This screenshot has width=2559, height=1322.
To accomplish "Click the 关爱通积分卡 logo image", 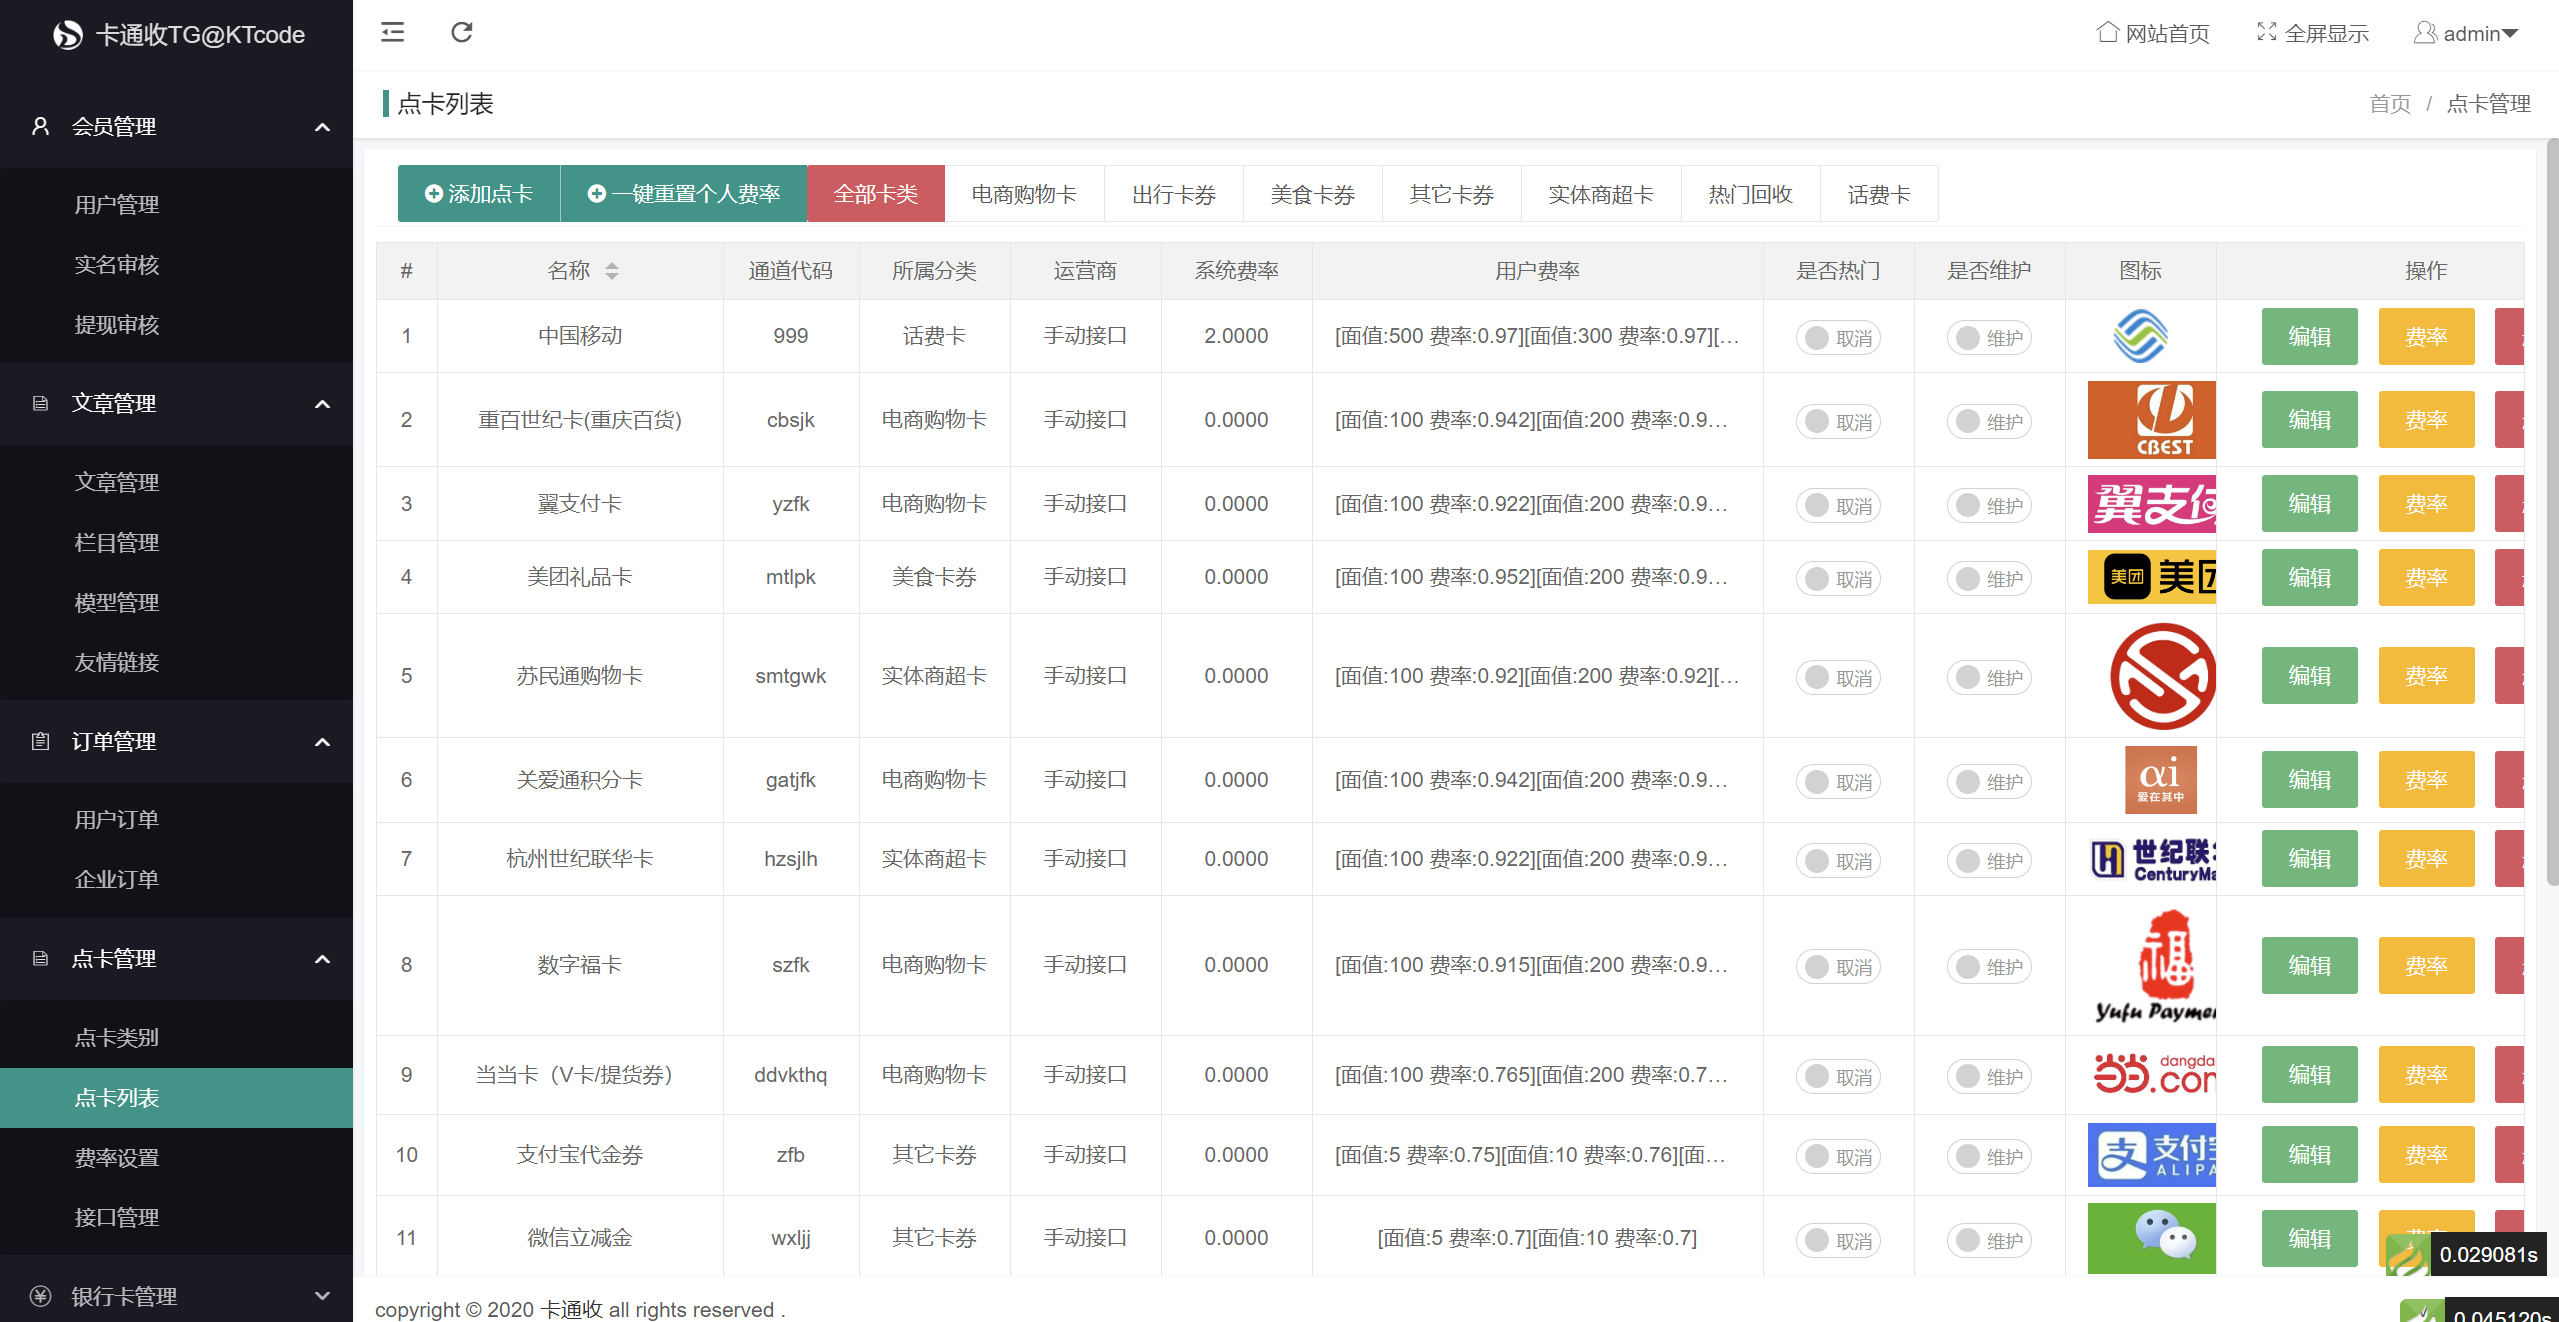I will [2160, 780].
